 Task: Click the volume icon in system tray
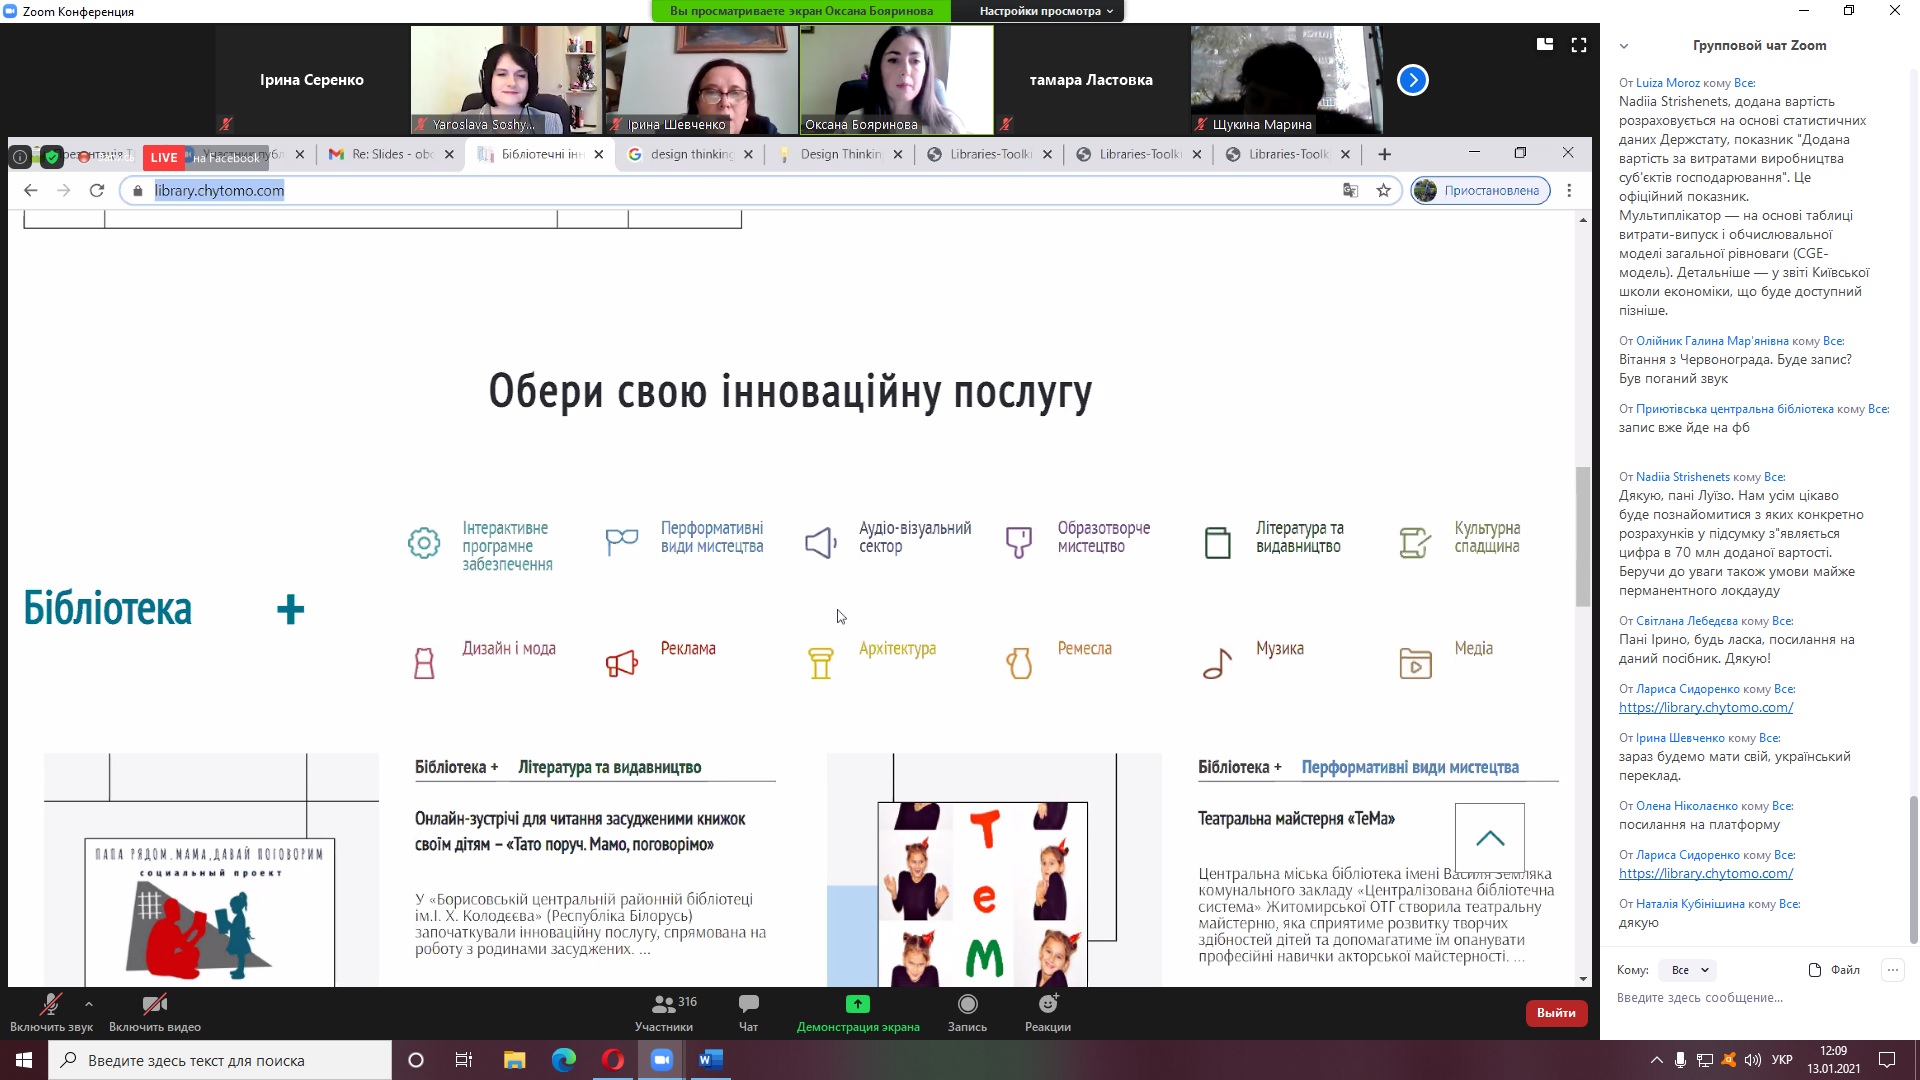tap(1753, 1060)
